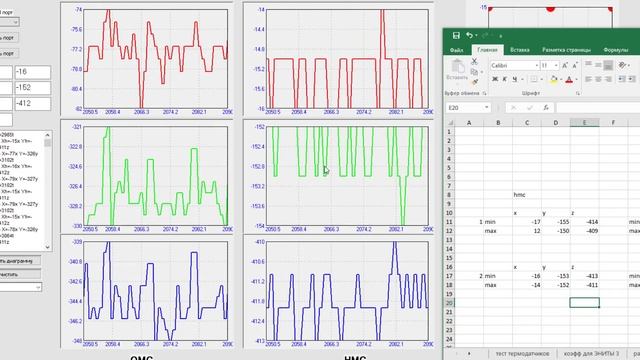Open the Файл tab in Excel
This screenshot has height=360, width=640.
coord(456,50)
